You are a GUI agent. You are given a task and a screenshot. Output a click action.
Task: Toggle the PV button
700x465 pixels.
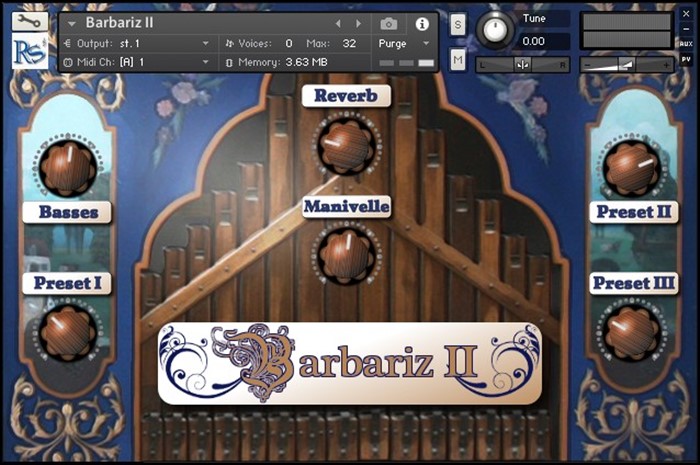[686, 59]
